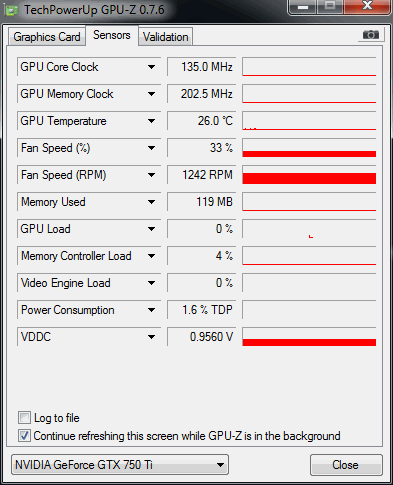Select the Sensors tab
393x485 pixels.
(112, 35)
